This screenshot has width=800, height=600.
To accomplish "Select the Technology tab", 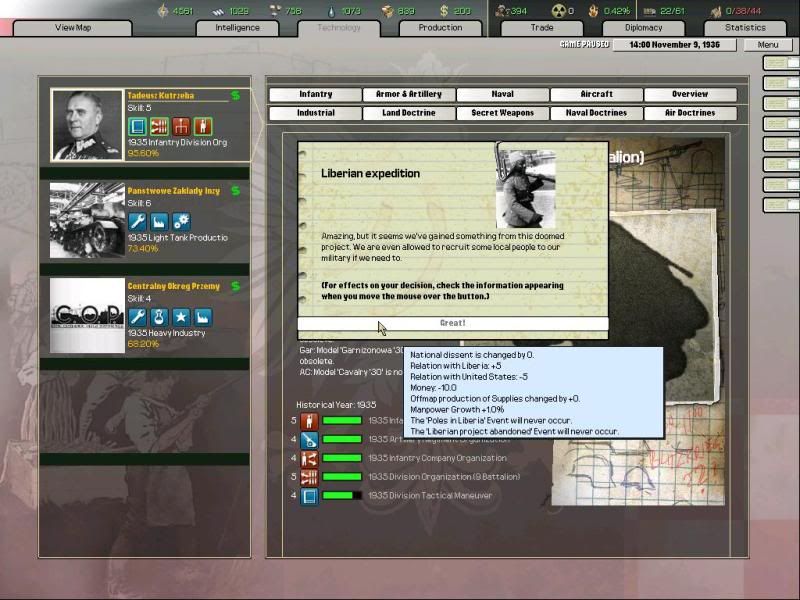I will tap(339, 28).
